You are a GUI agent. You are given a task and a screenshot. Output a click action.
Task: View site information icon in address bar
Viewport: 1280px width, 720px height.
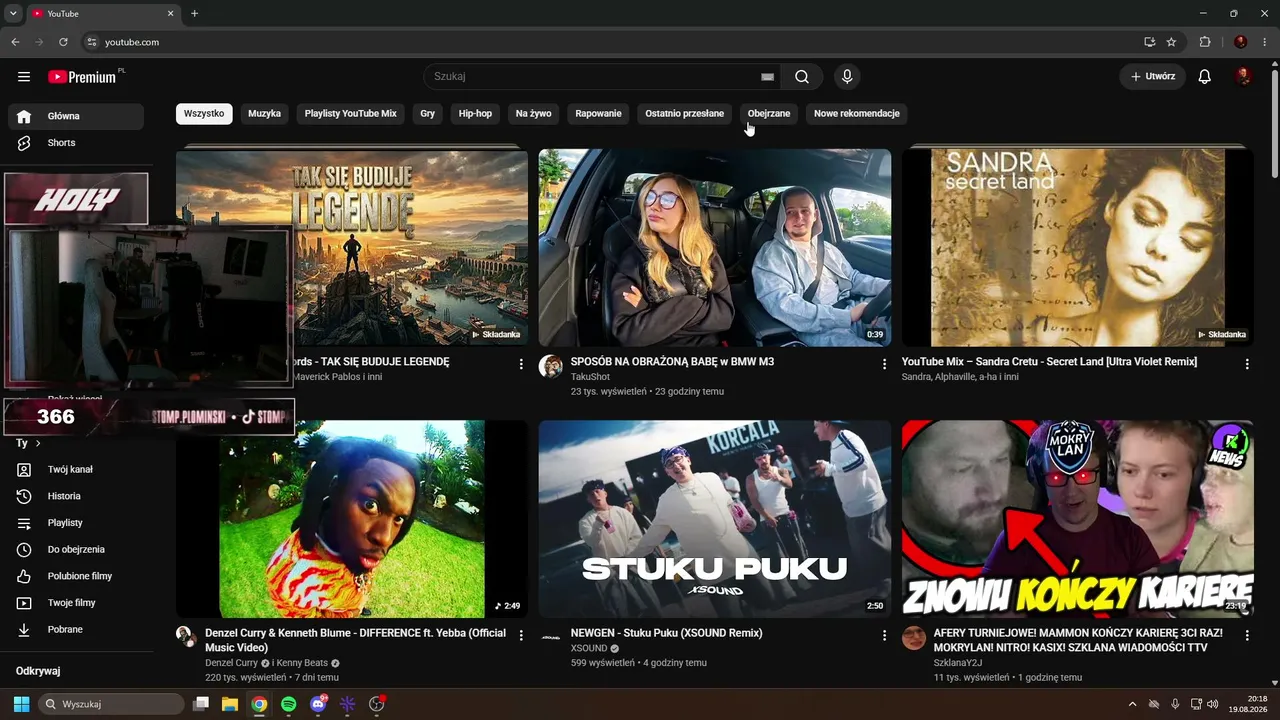pos(92,42)
